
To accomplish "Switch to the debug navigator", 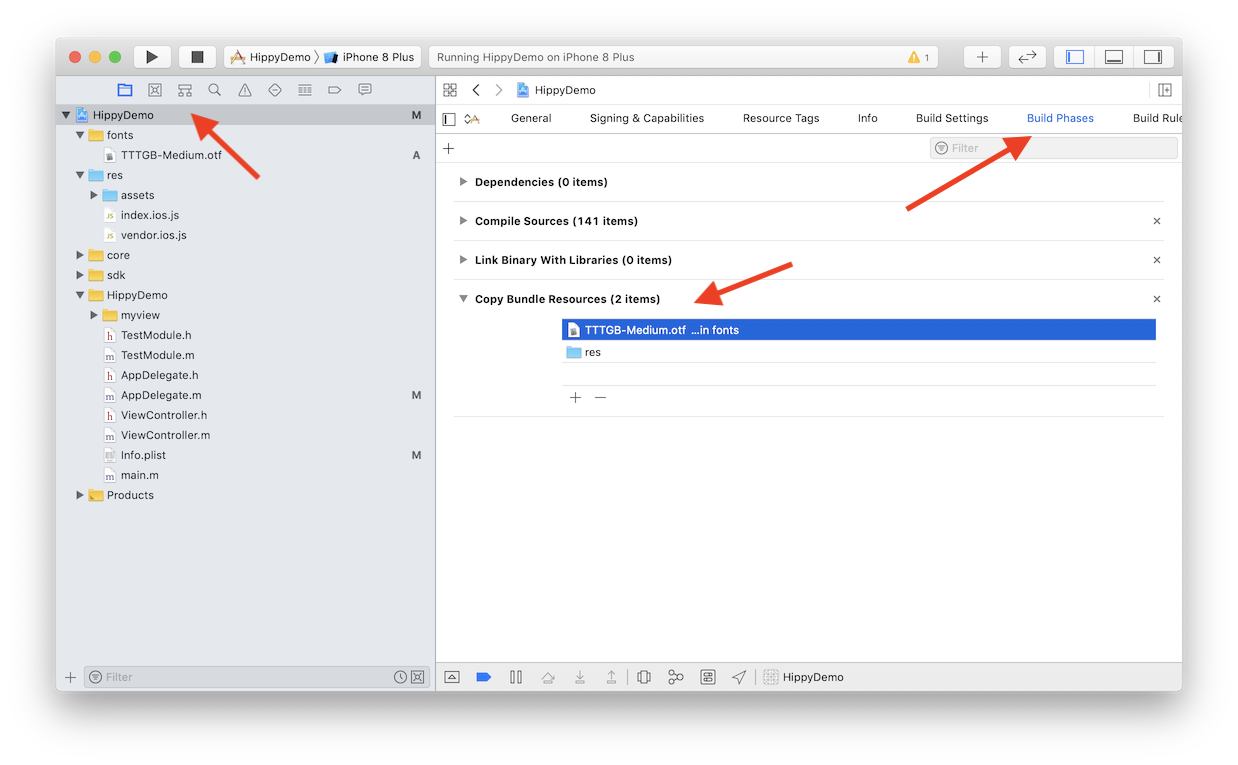I will [x=305, y=90].
